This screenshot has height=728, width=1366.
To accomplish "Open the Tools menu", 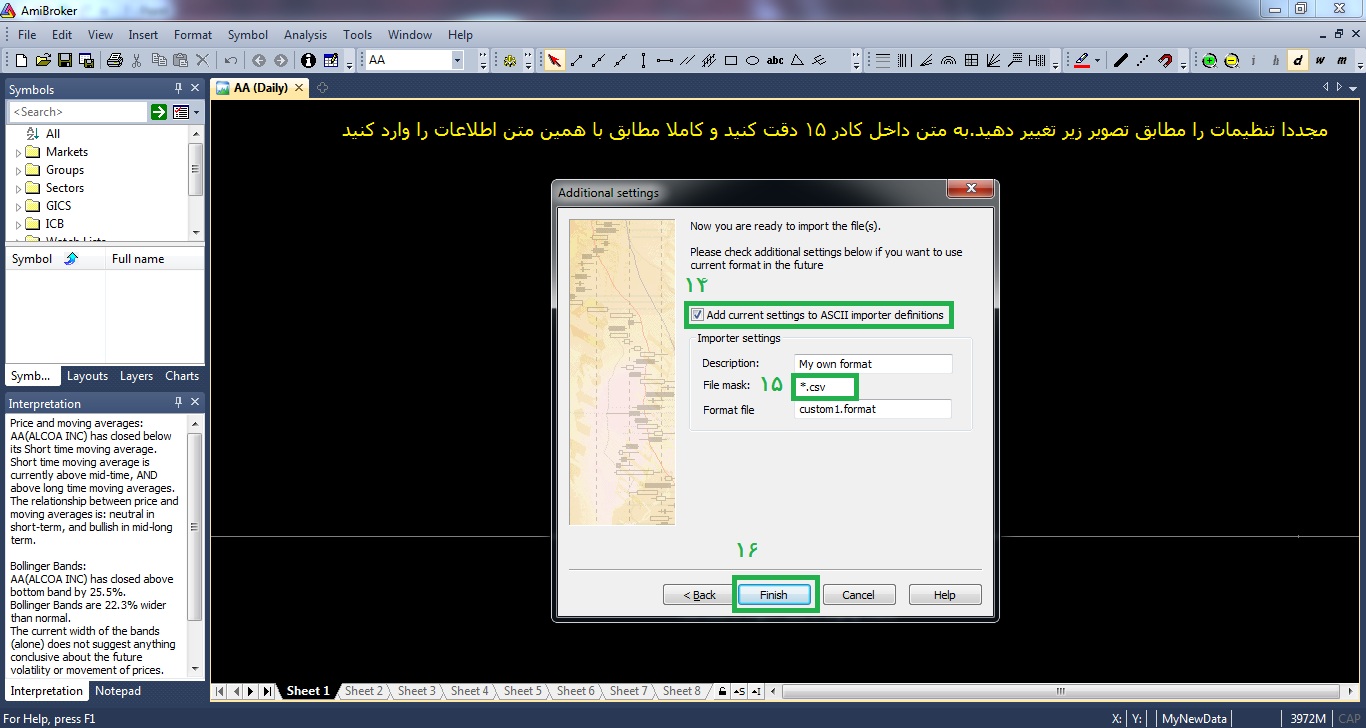I will tap(357, 35).
